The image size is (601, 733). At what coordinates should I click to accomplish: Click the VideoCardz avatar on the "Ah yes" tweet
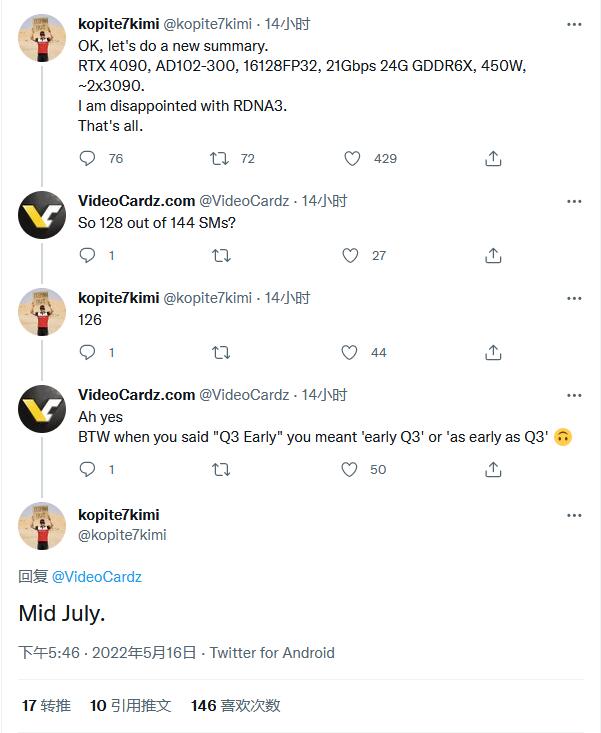42,409
